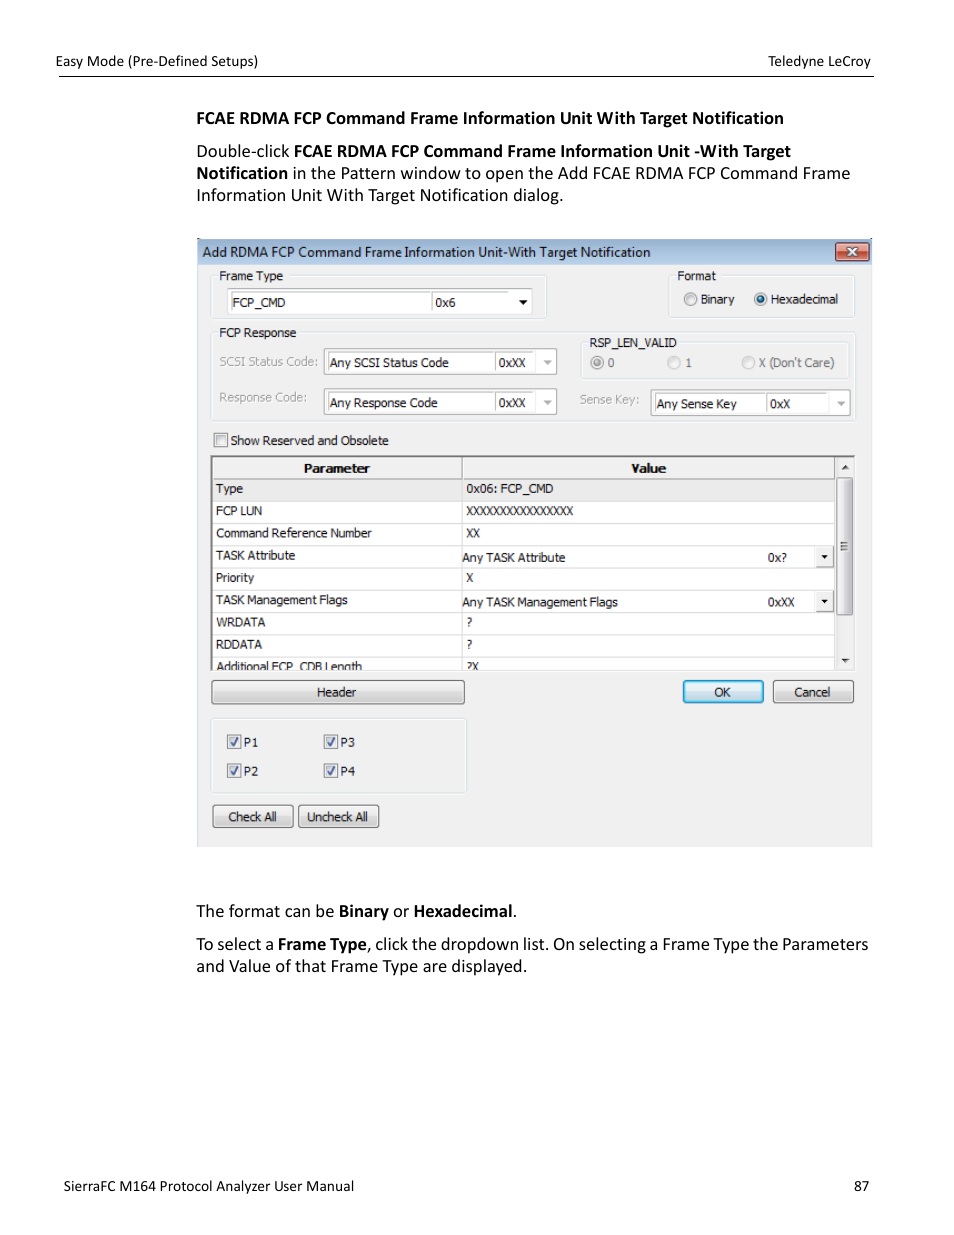Click the Cancel button
The image size is (954, 1235).
(813, 692)
